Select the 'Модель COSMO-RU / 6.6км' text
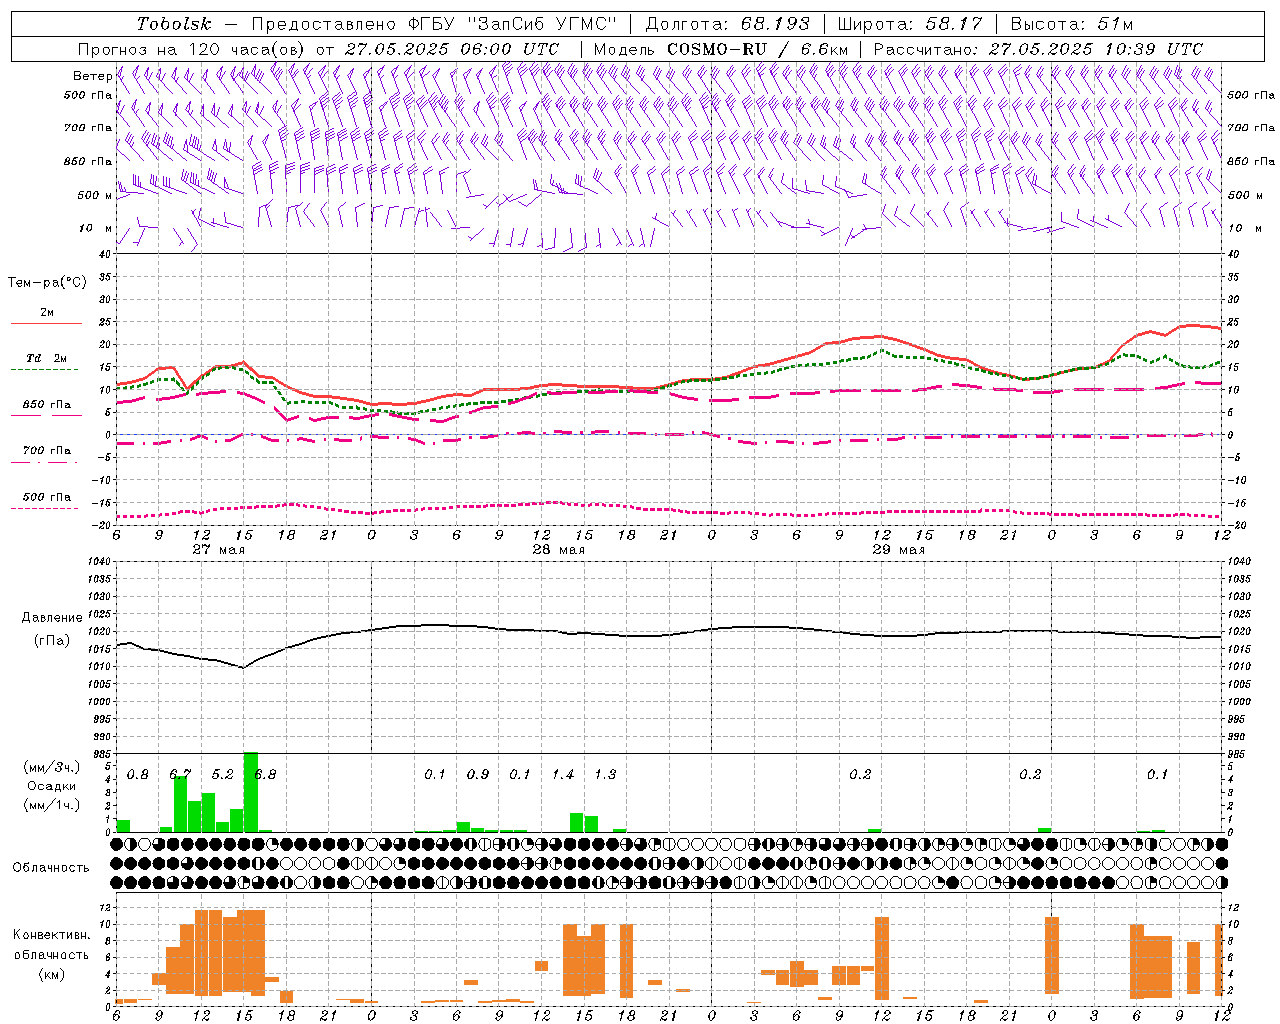This screenshot has height=1024, width=1280. pos(721,49)
